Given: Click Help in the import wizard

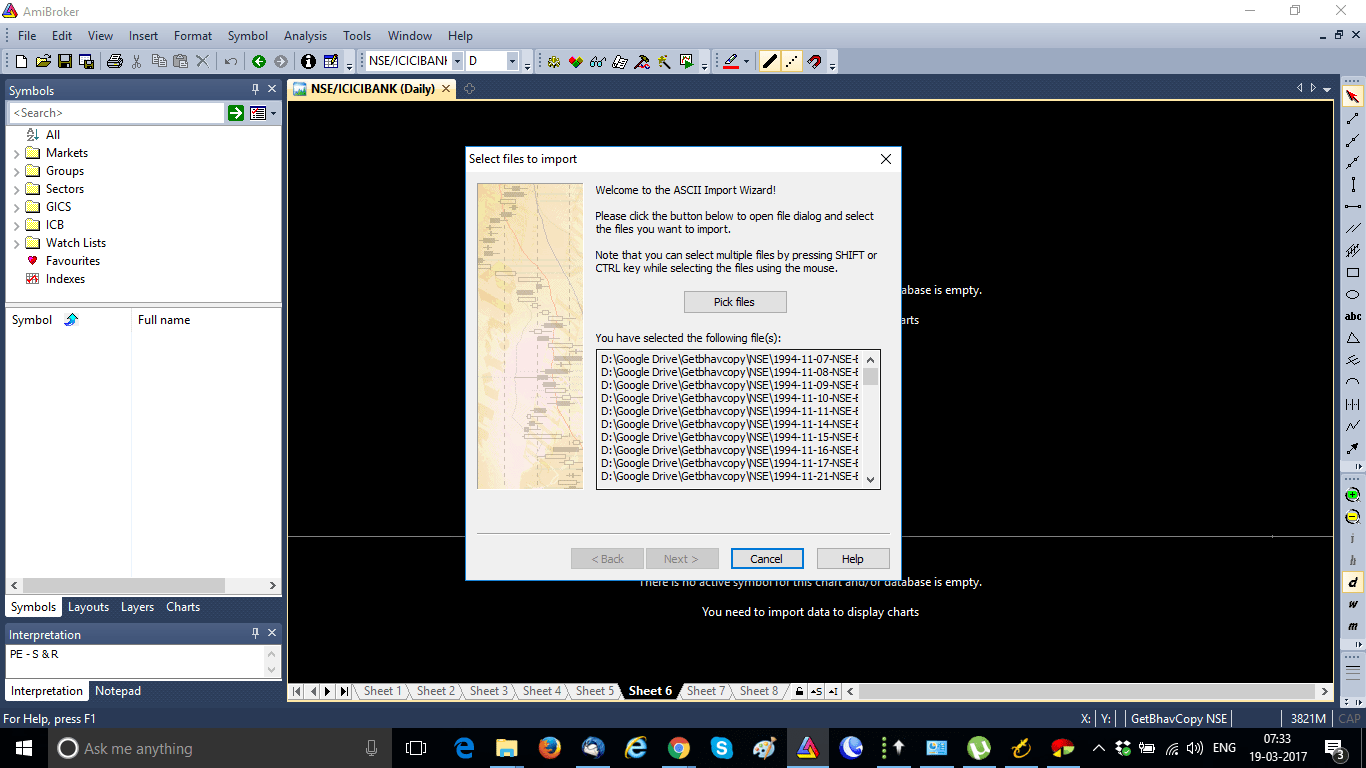Looking at the screenshot, I should (x=853, y=559).
